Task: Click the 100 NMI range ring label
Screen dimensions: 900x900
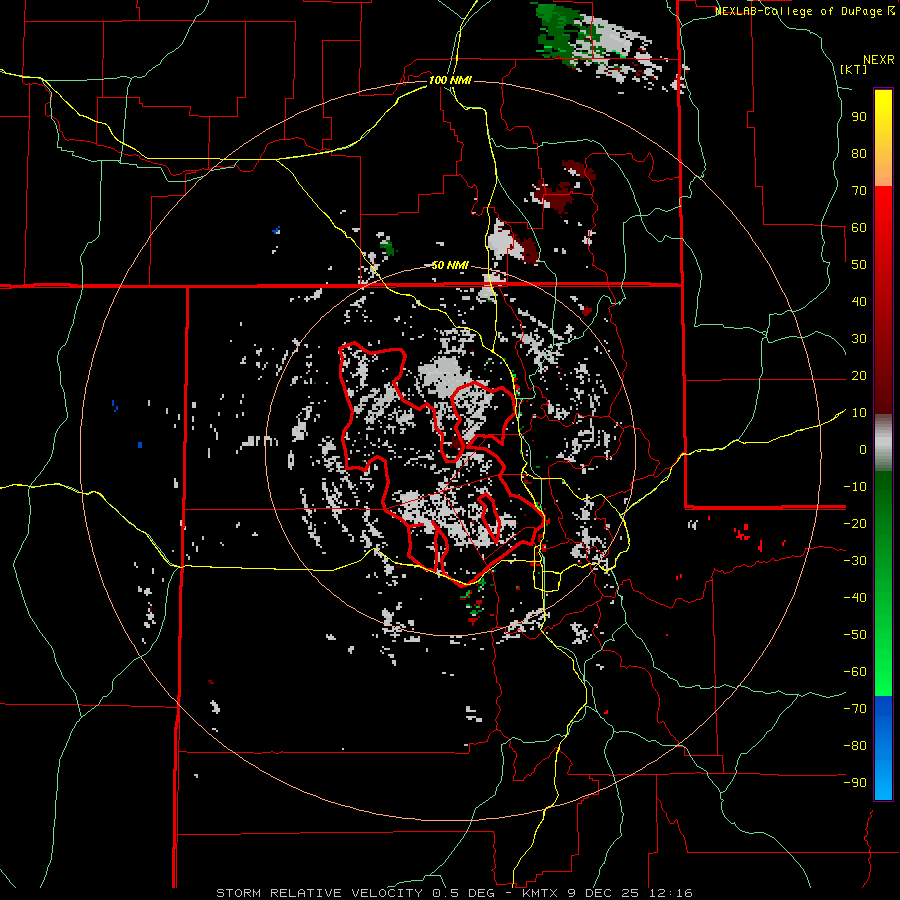Action: point(448,80)
